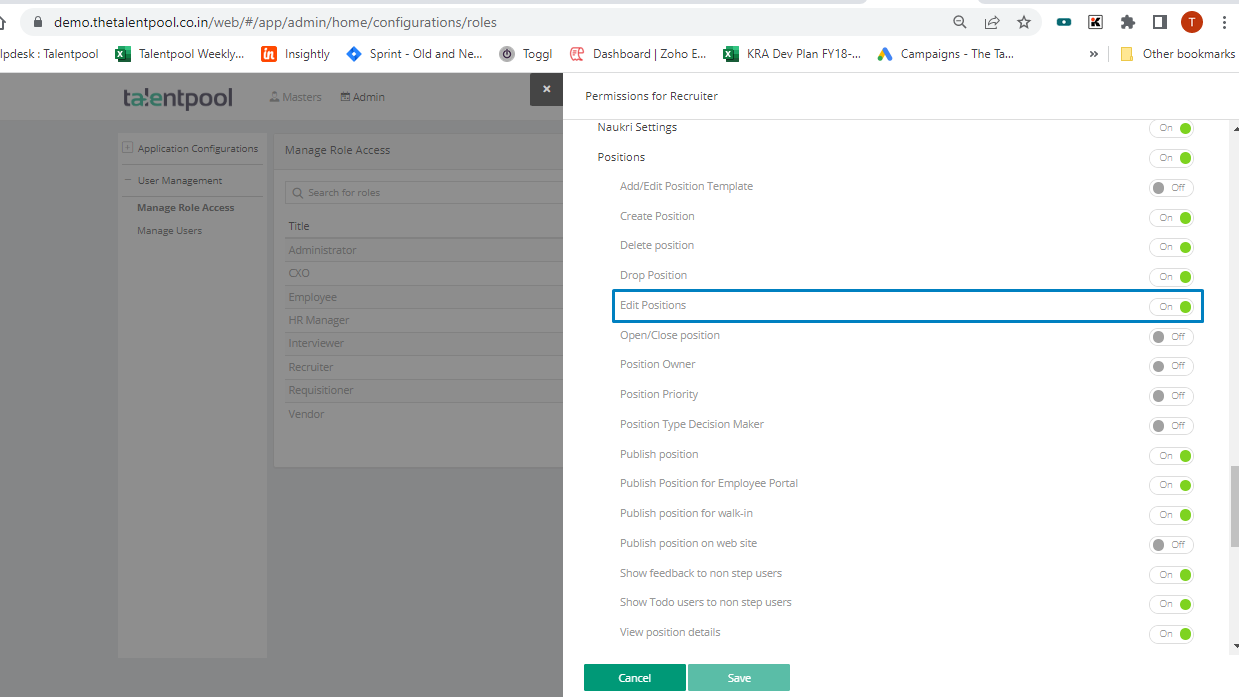The width and height of the screenshot is (1239, 697).
Task: Toggle Publish Position for Employee Portal
Action: click(1171, 484)
